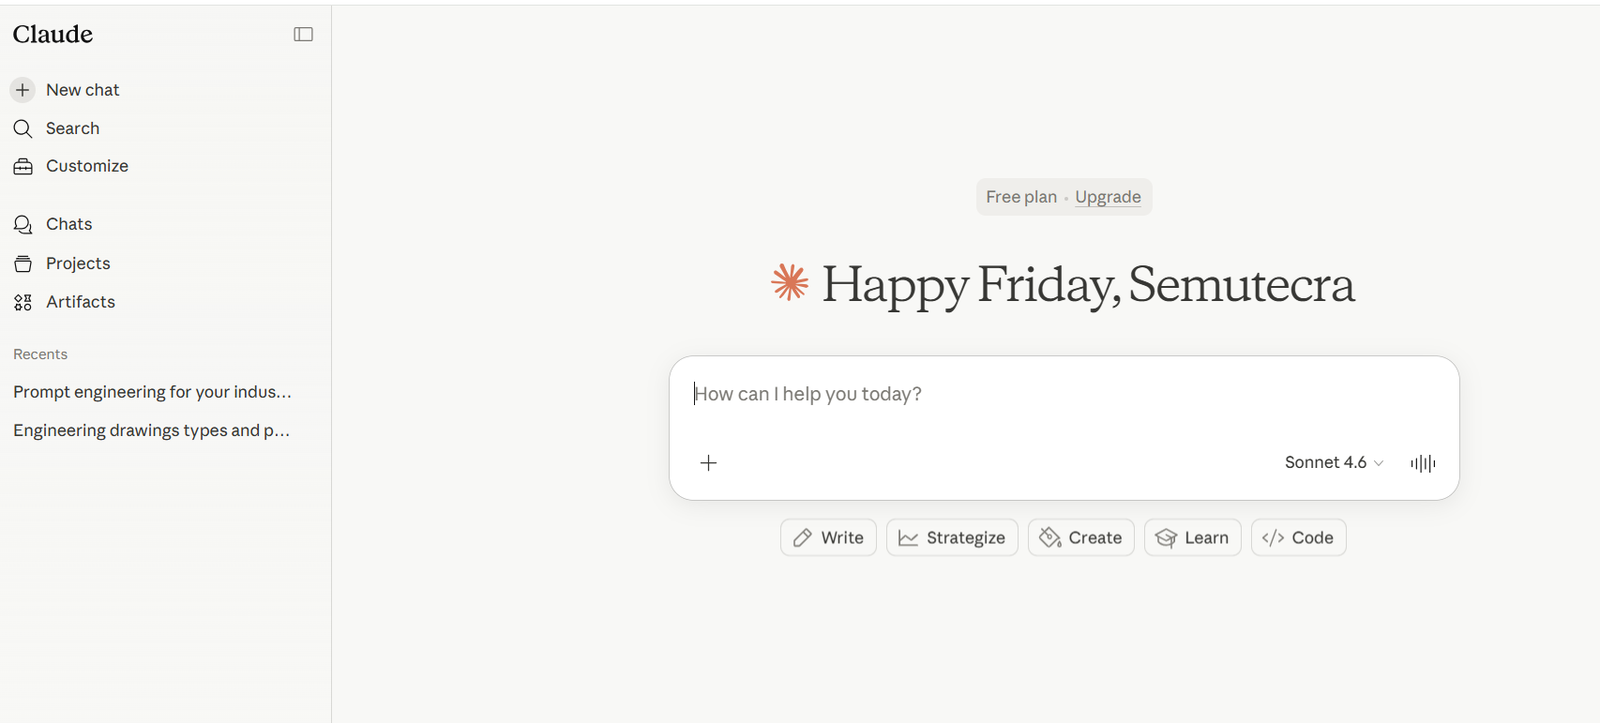Click the Upgrade link
The height and width of the screenshot is (723, 1600).
(x=1108, y=197)
